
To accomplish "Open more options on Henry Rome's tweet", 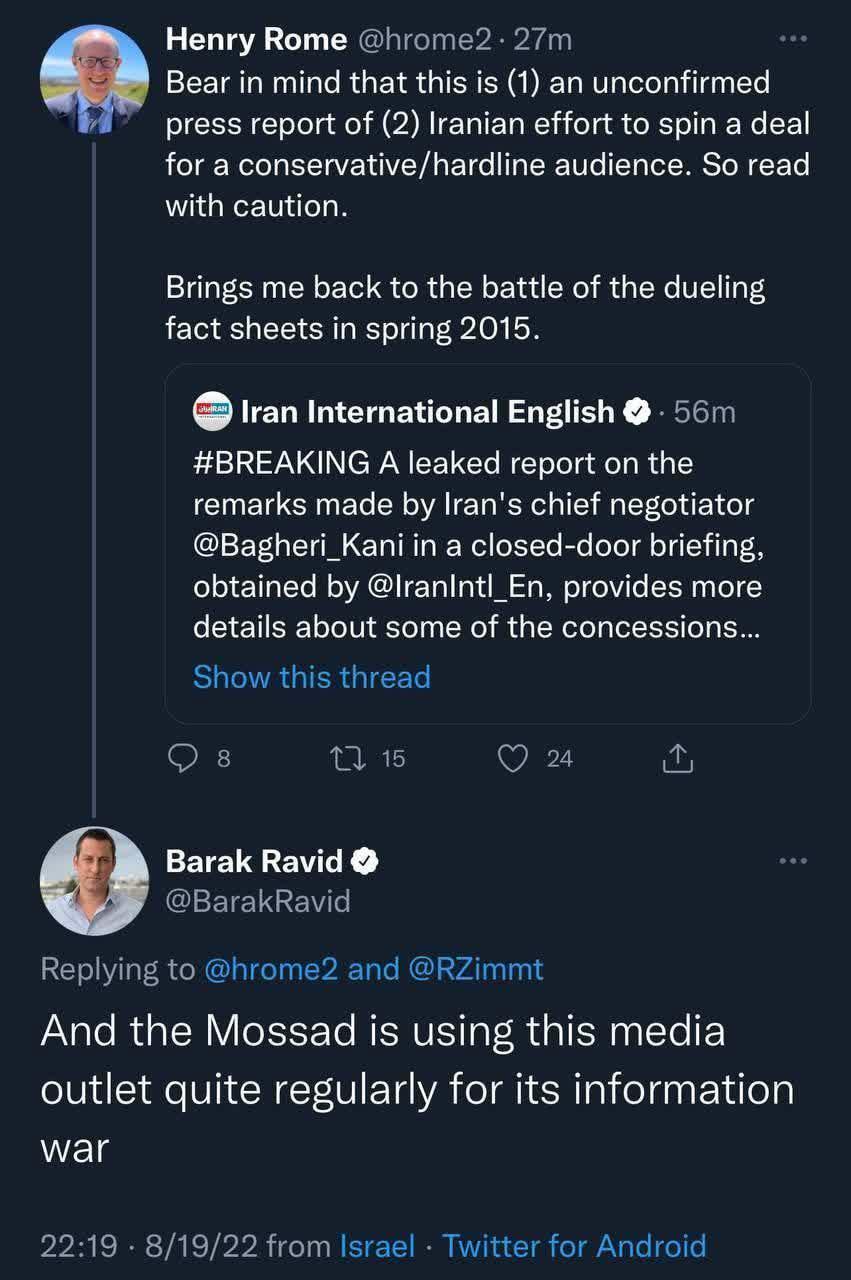I will 792,39.
